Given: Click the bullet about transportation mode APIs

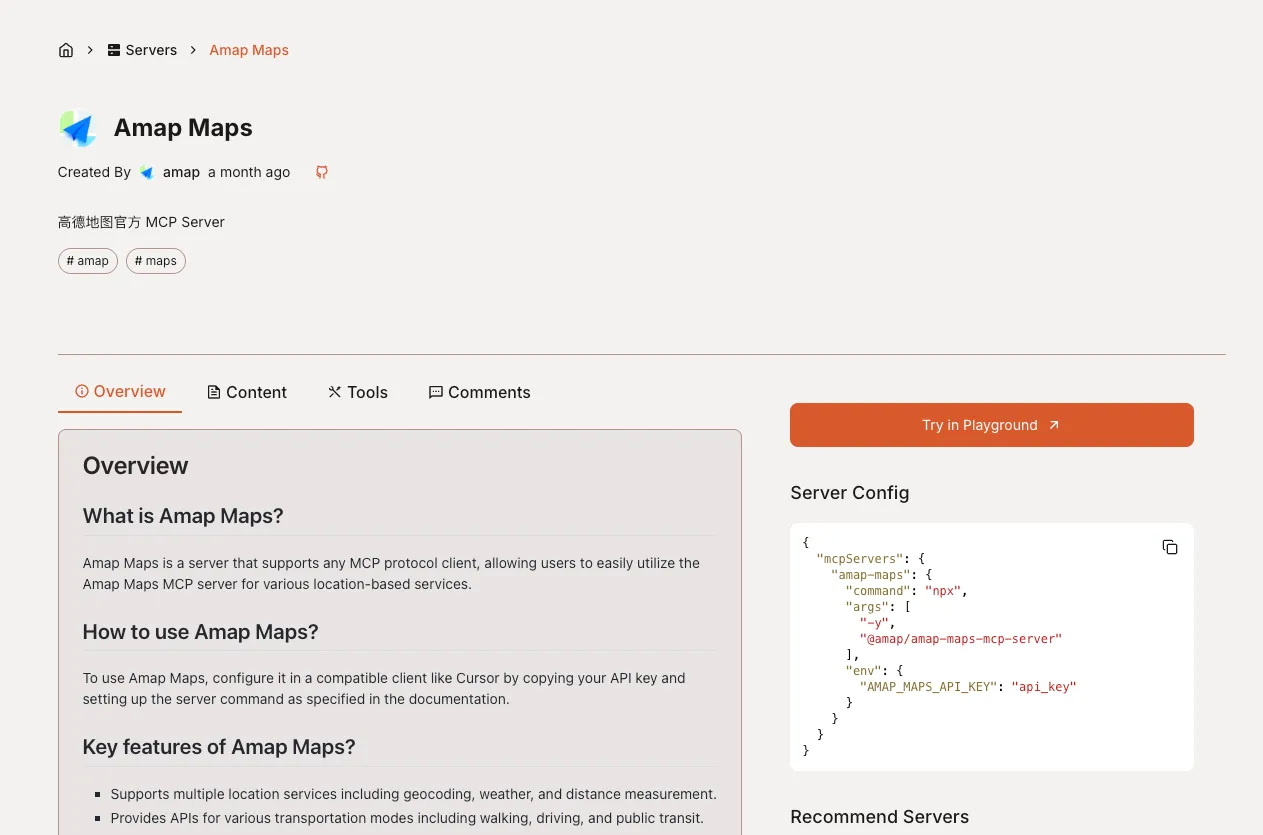Looking at the screenshot, I should tap(407, 818).
